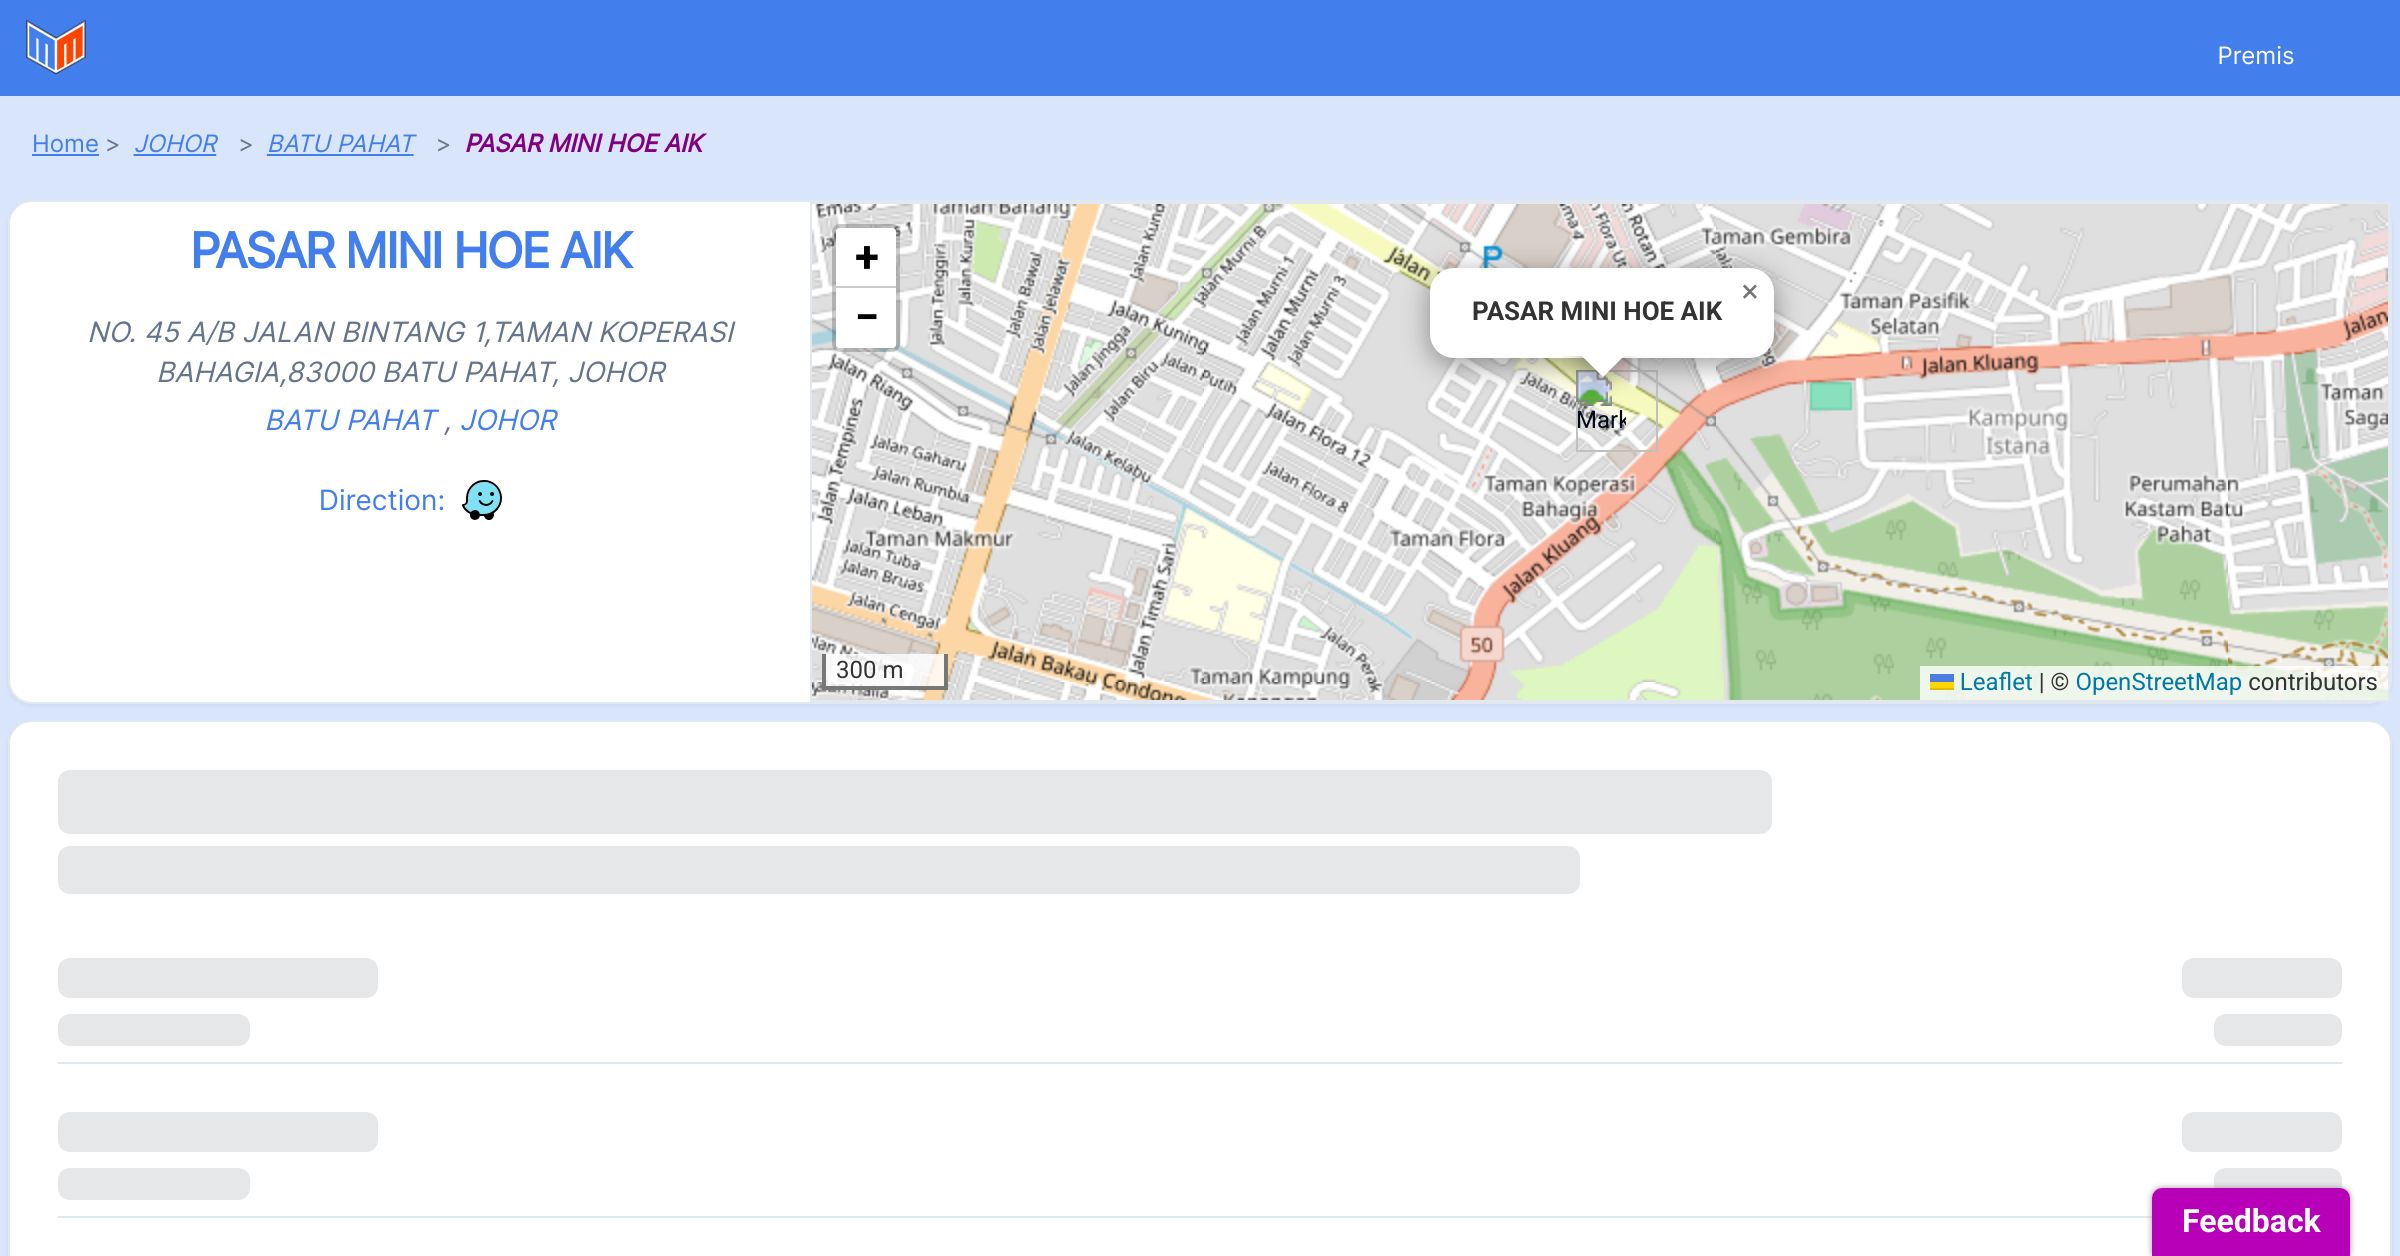Screen dimensions: 2400x1256
Task: Open Waze direction icon
Action: point(482,500)
